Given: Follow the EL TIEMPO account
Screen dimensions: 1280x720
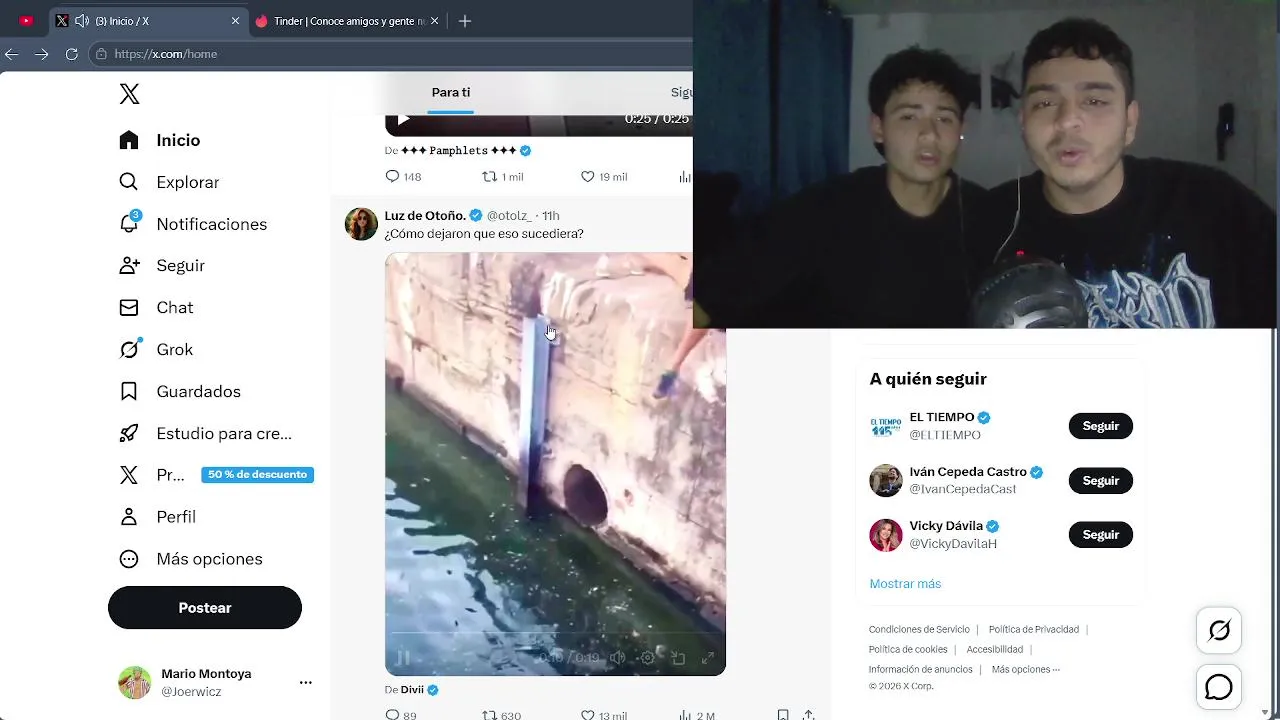Looking at the screenshot, I should [x=1100, y=426].
